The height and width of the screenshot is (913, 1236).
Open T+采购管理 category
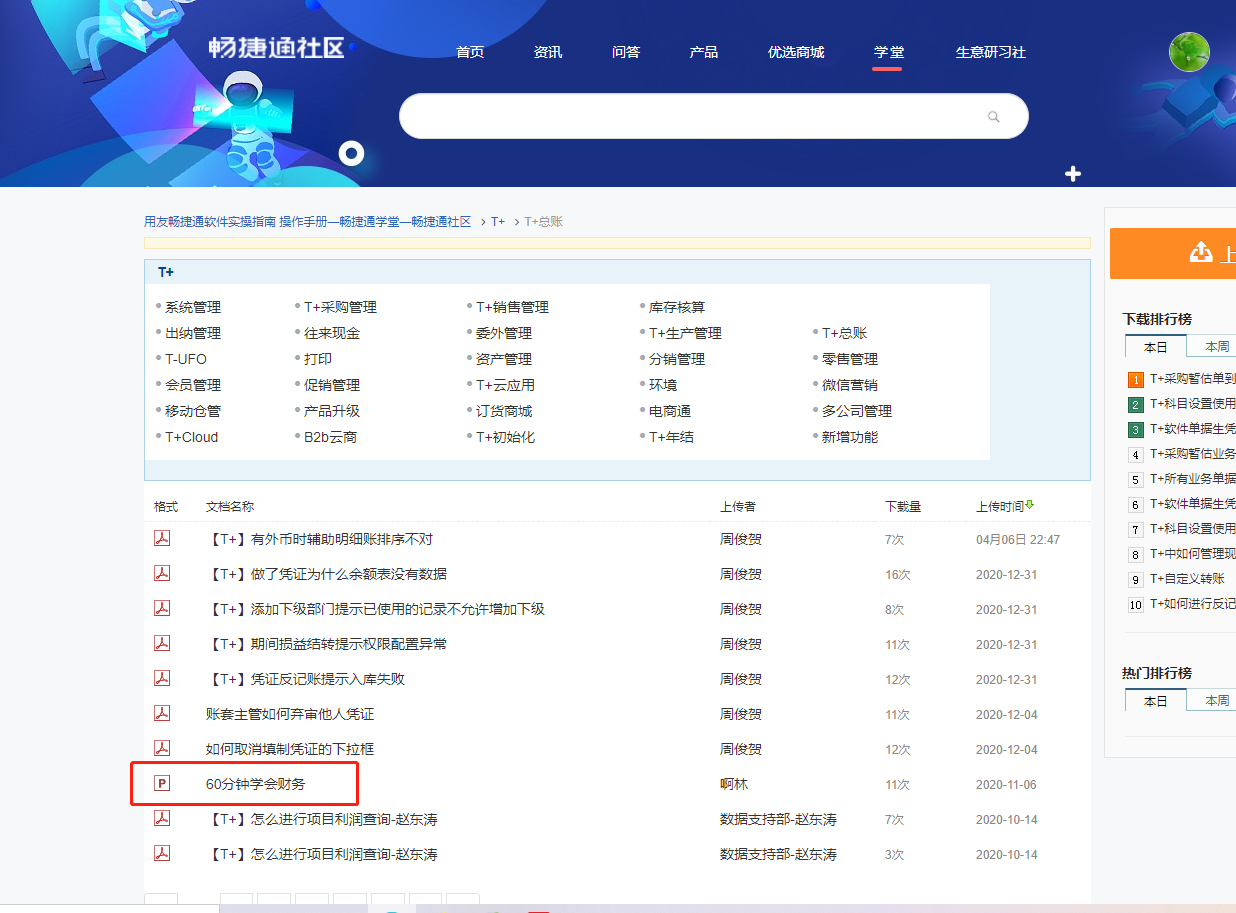pyautogui.click(x=341, y=307)
